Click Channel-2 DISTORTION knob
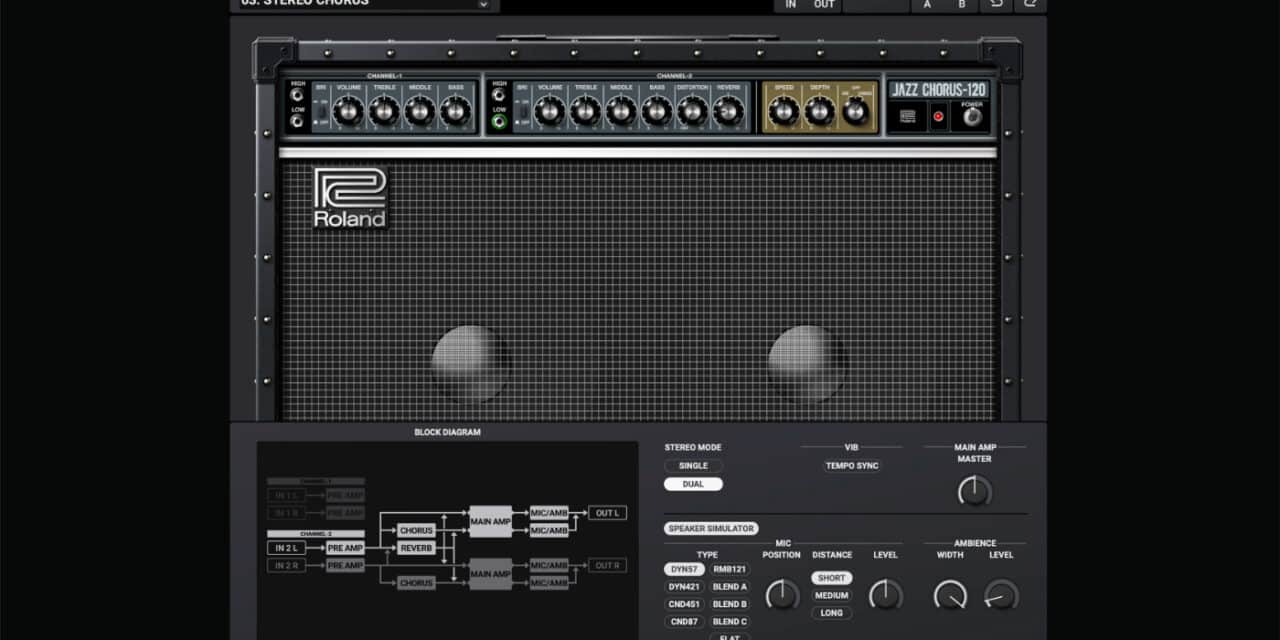The image size is (1280, 640). point(692,110)
